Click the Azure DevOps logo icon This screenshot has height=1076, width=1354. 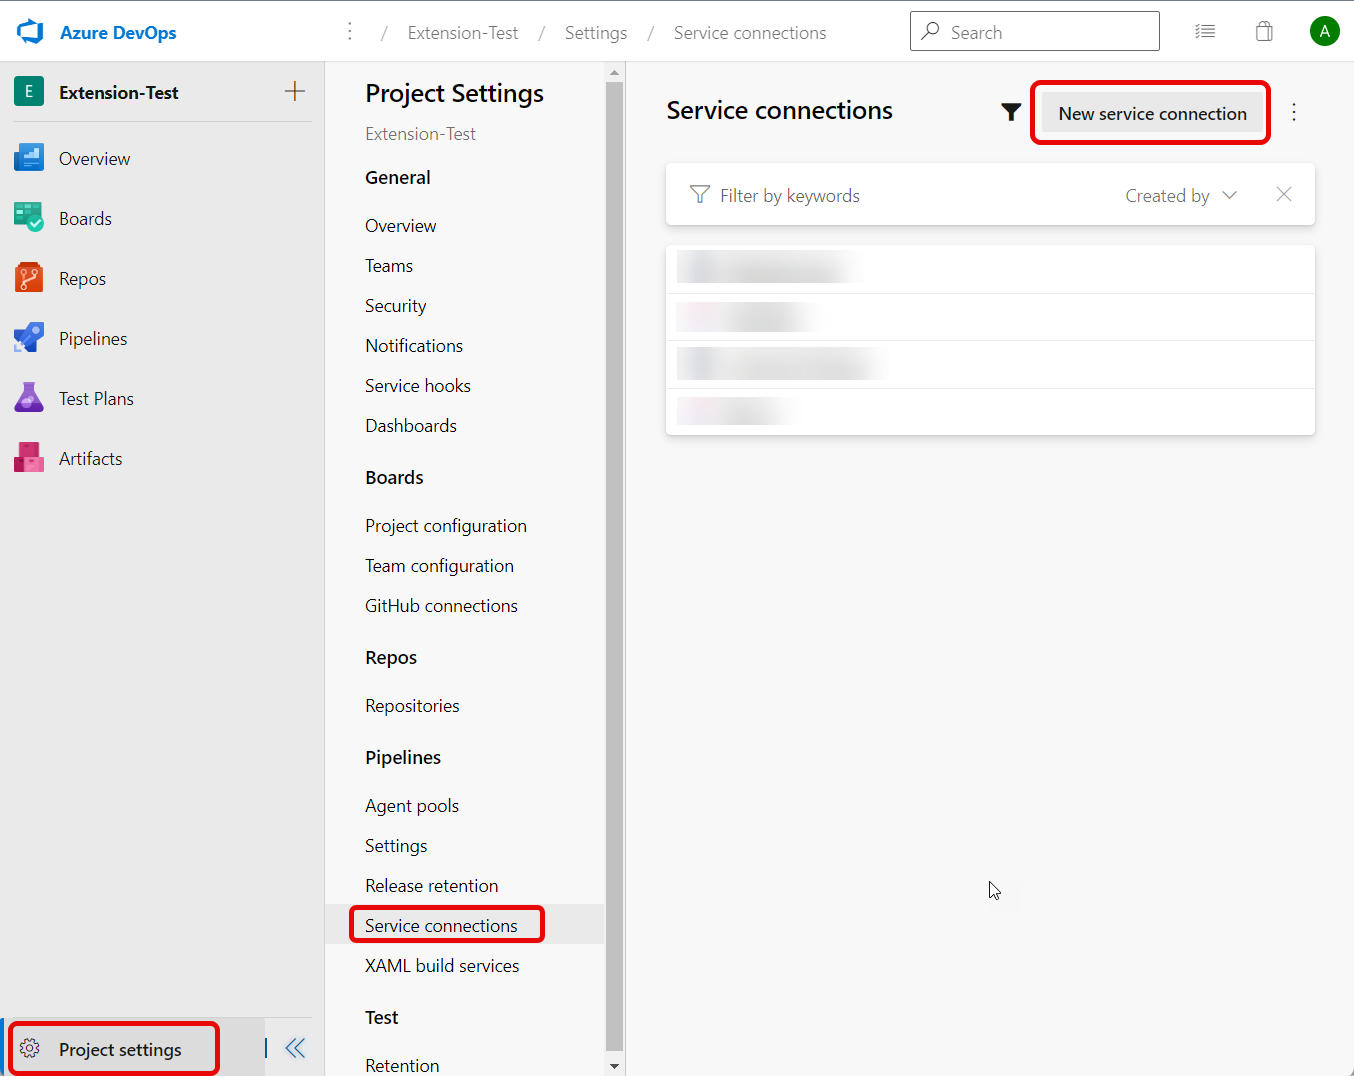point(30,32)
